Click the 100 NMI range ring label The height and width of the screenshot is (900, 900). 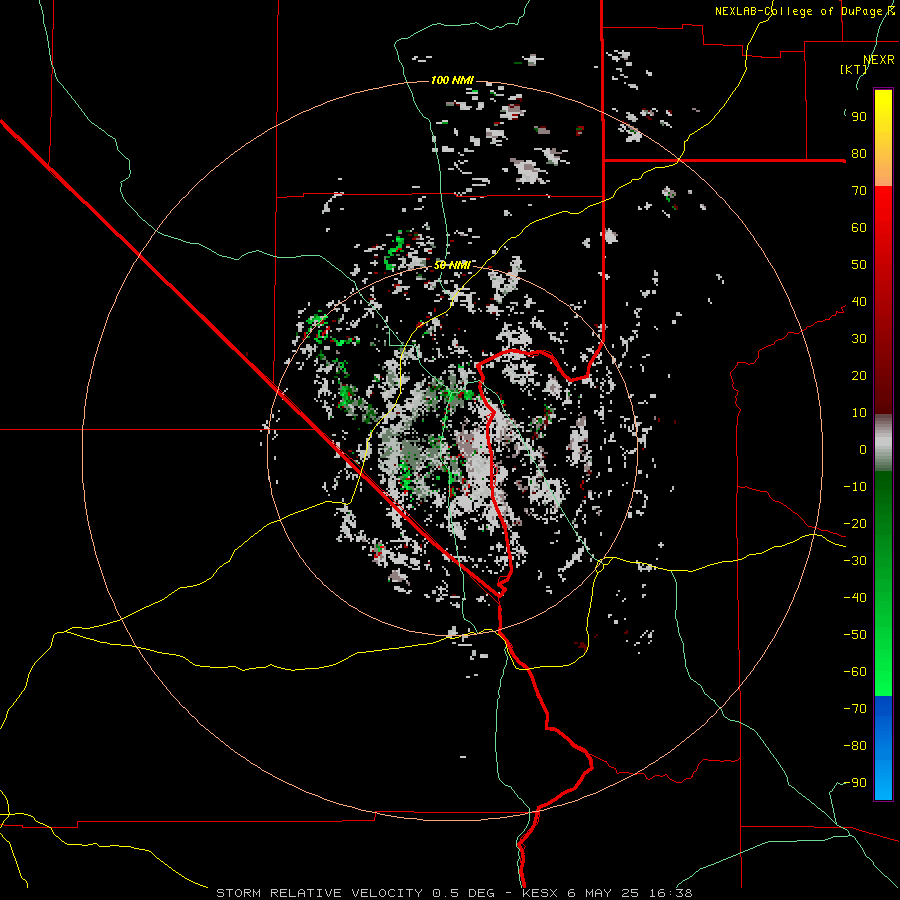[452, 80]
